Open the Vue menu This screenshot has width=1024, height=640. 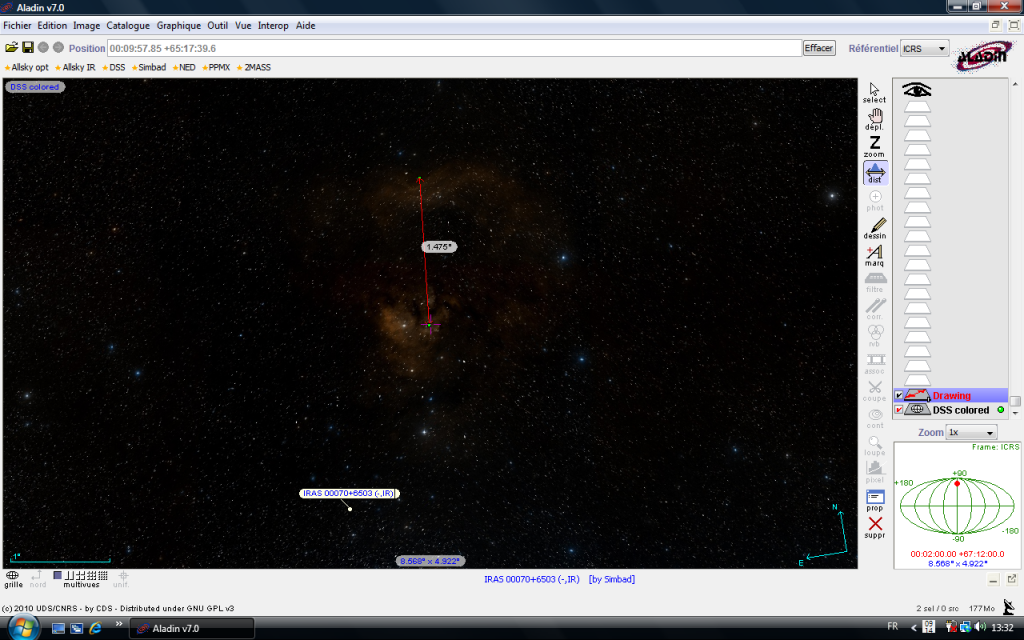243,25
